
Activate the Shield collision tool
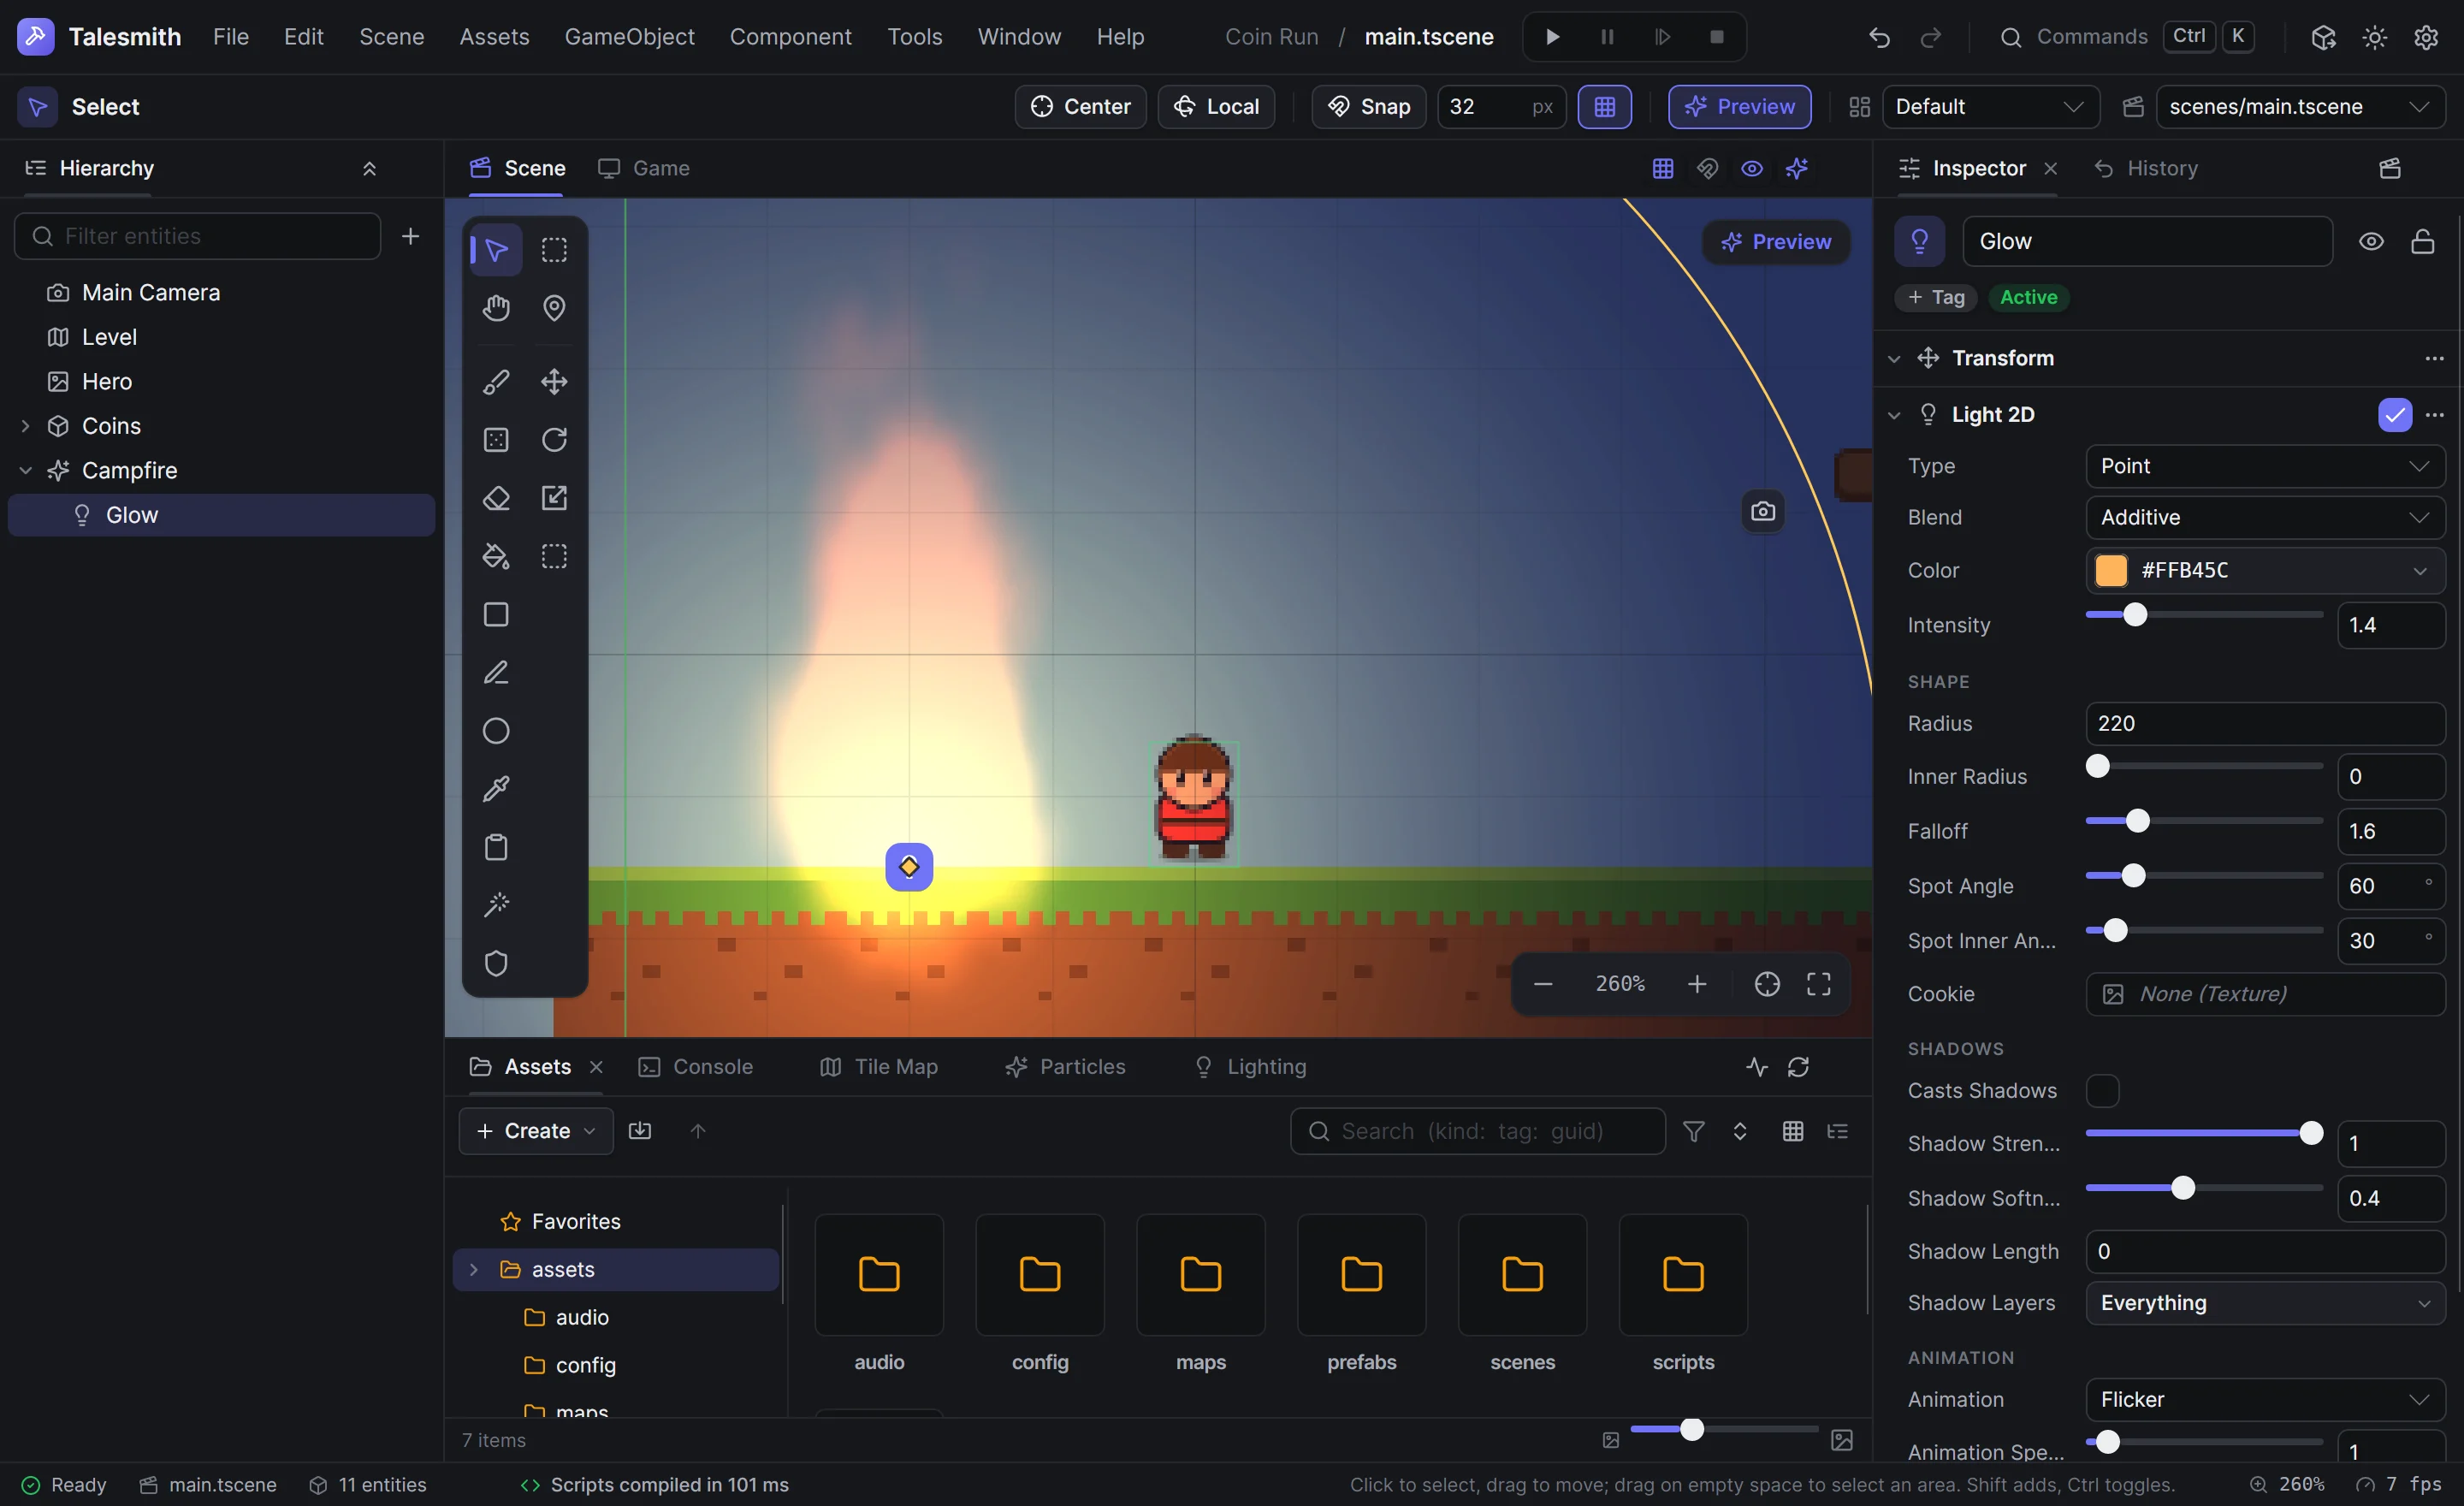[496, 963]
